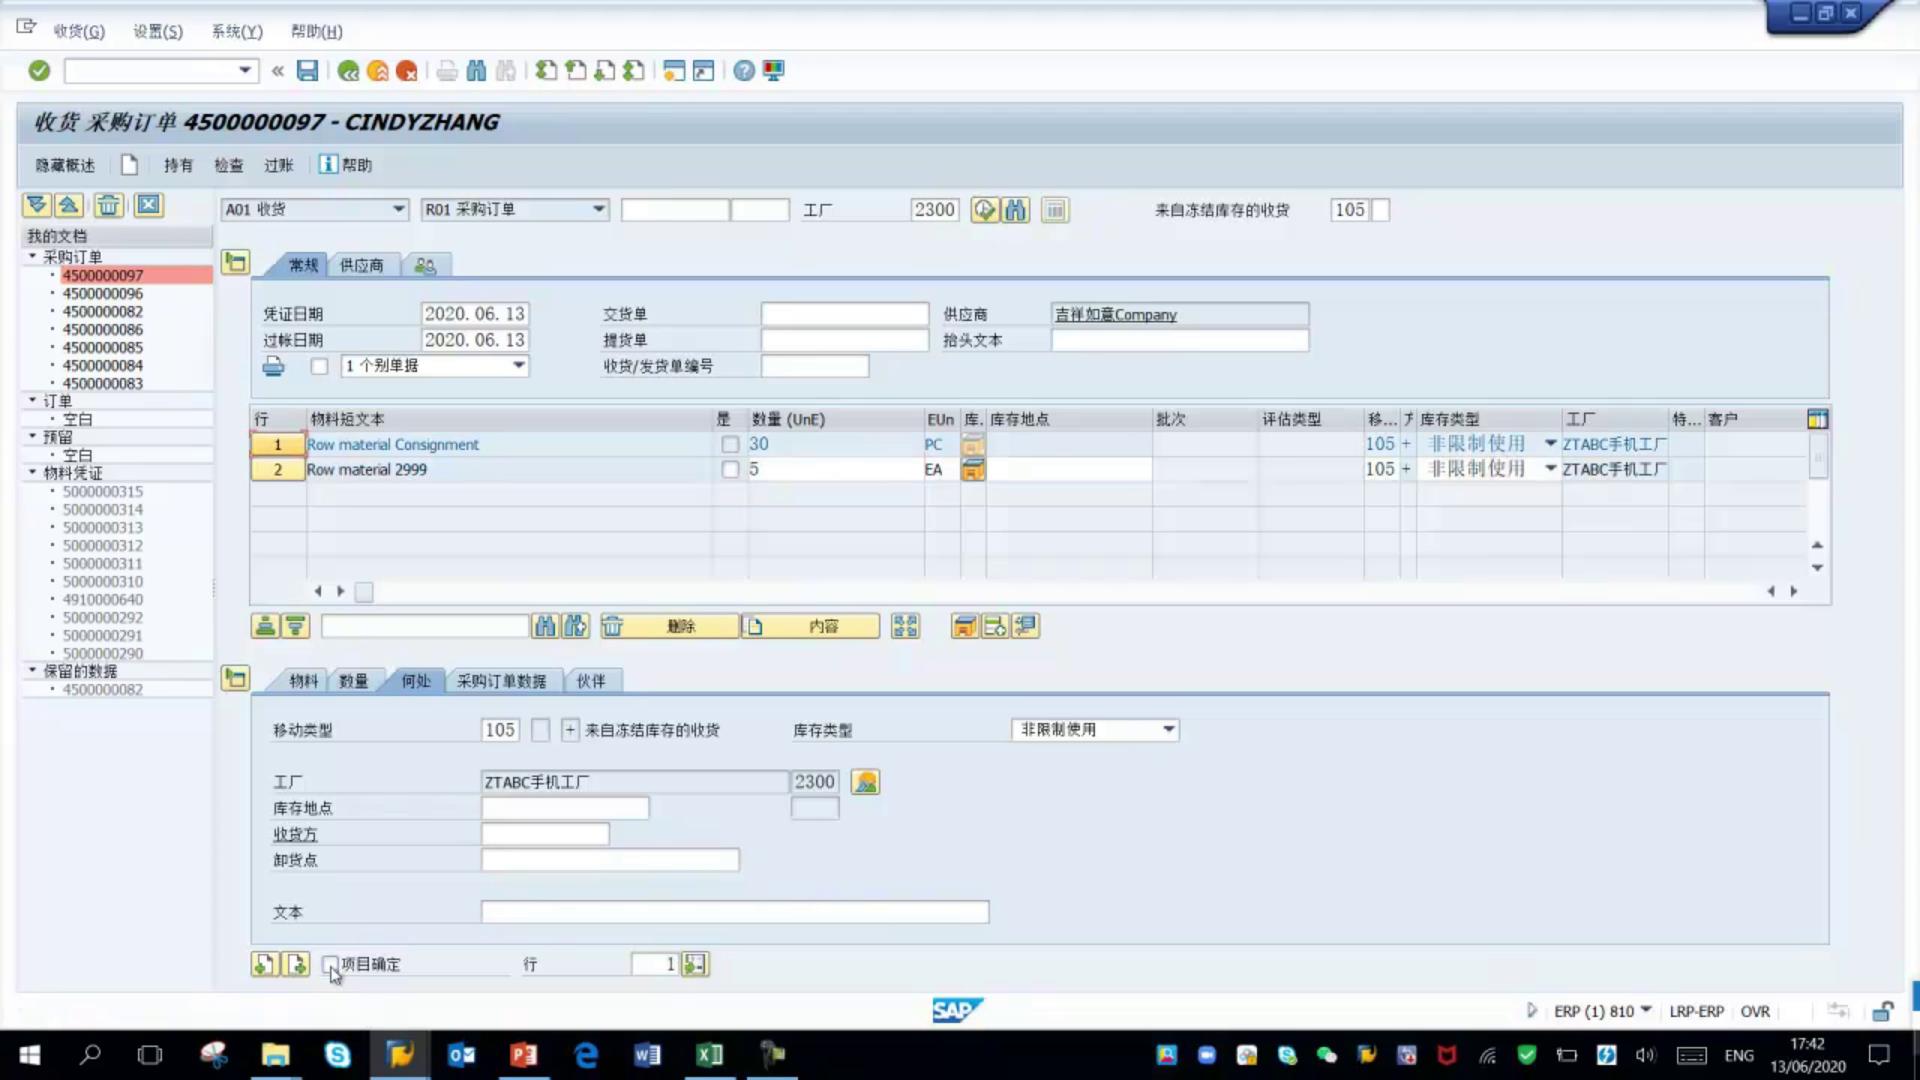Click the Print icon in toolbar

coord(447,71)
